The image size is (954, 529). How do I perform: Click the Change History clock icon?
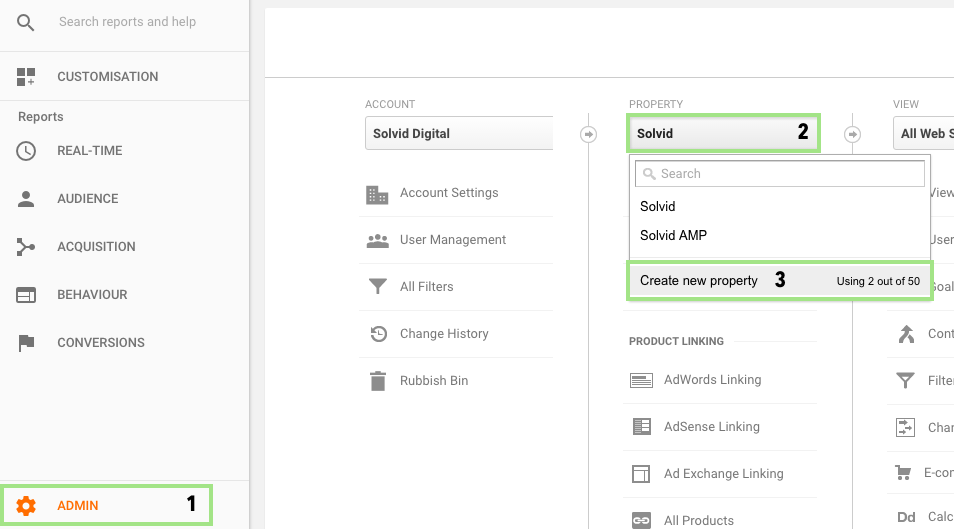pos(378,334)
